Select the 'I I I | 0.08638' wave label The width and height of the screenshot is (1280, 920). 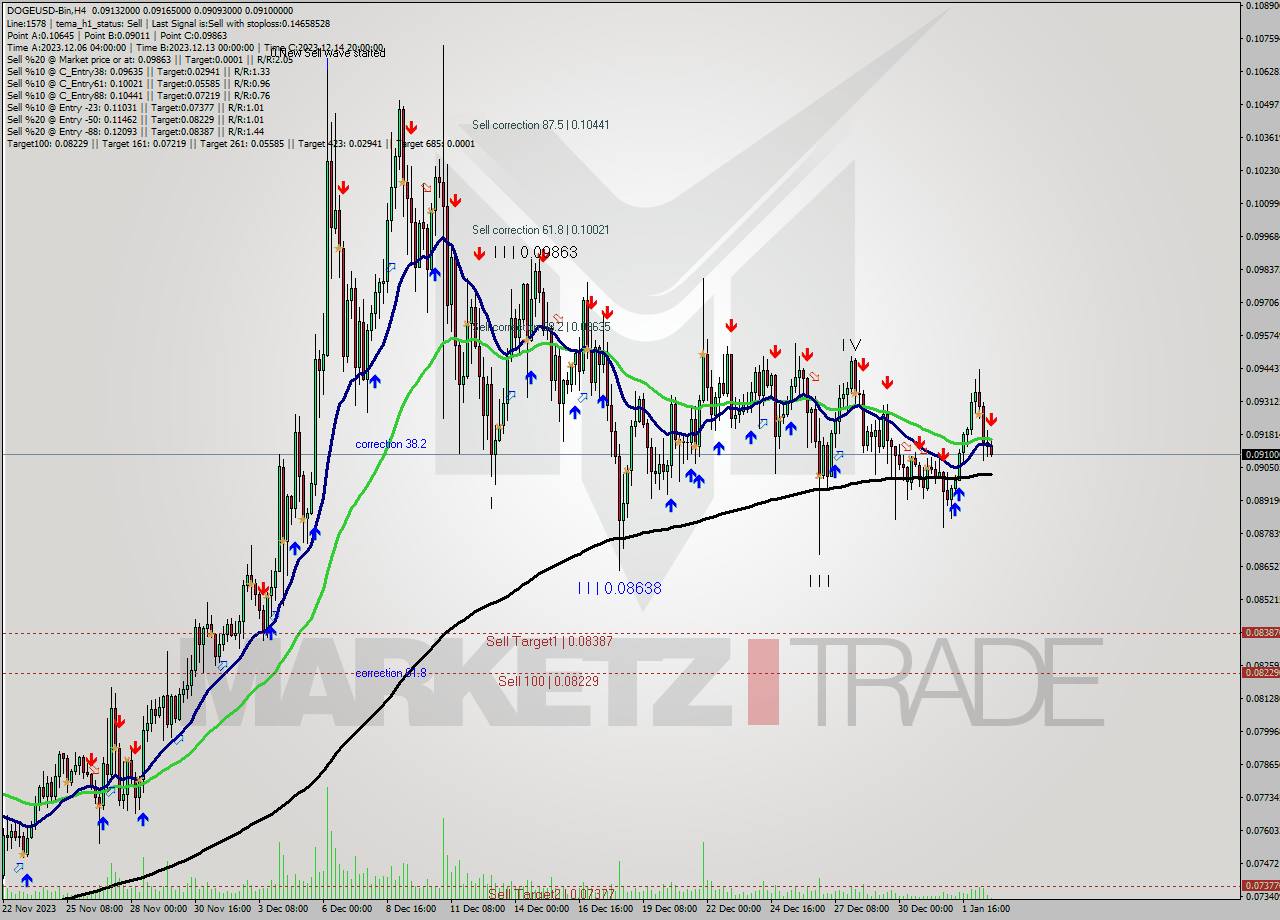(619, 588)
